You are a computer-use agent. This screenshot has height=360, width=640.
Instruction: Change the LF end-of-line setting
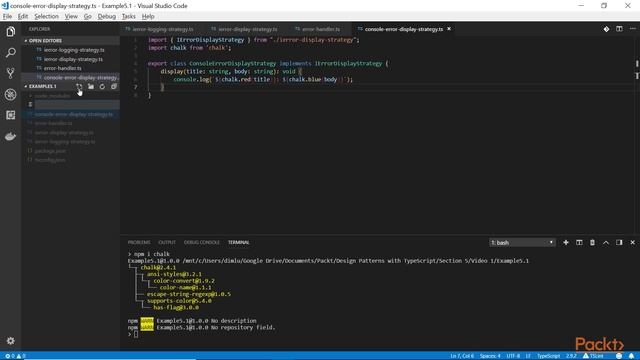(528, 356)
